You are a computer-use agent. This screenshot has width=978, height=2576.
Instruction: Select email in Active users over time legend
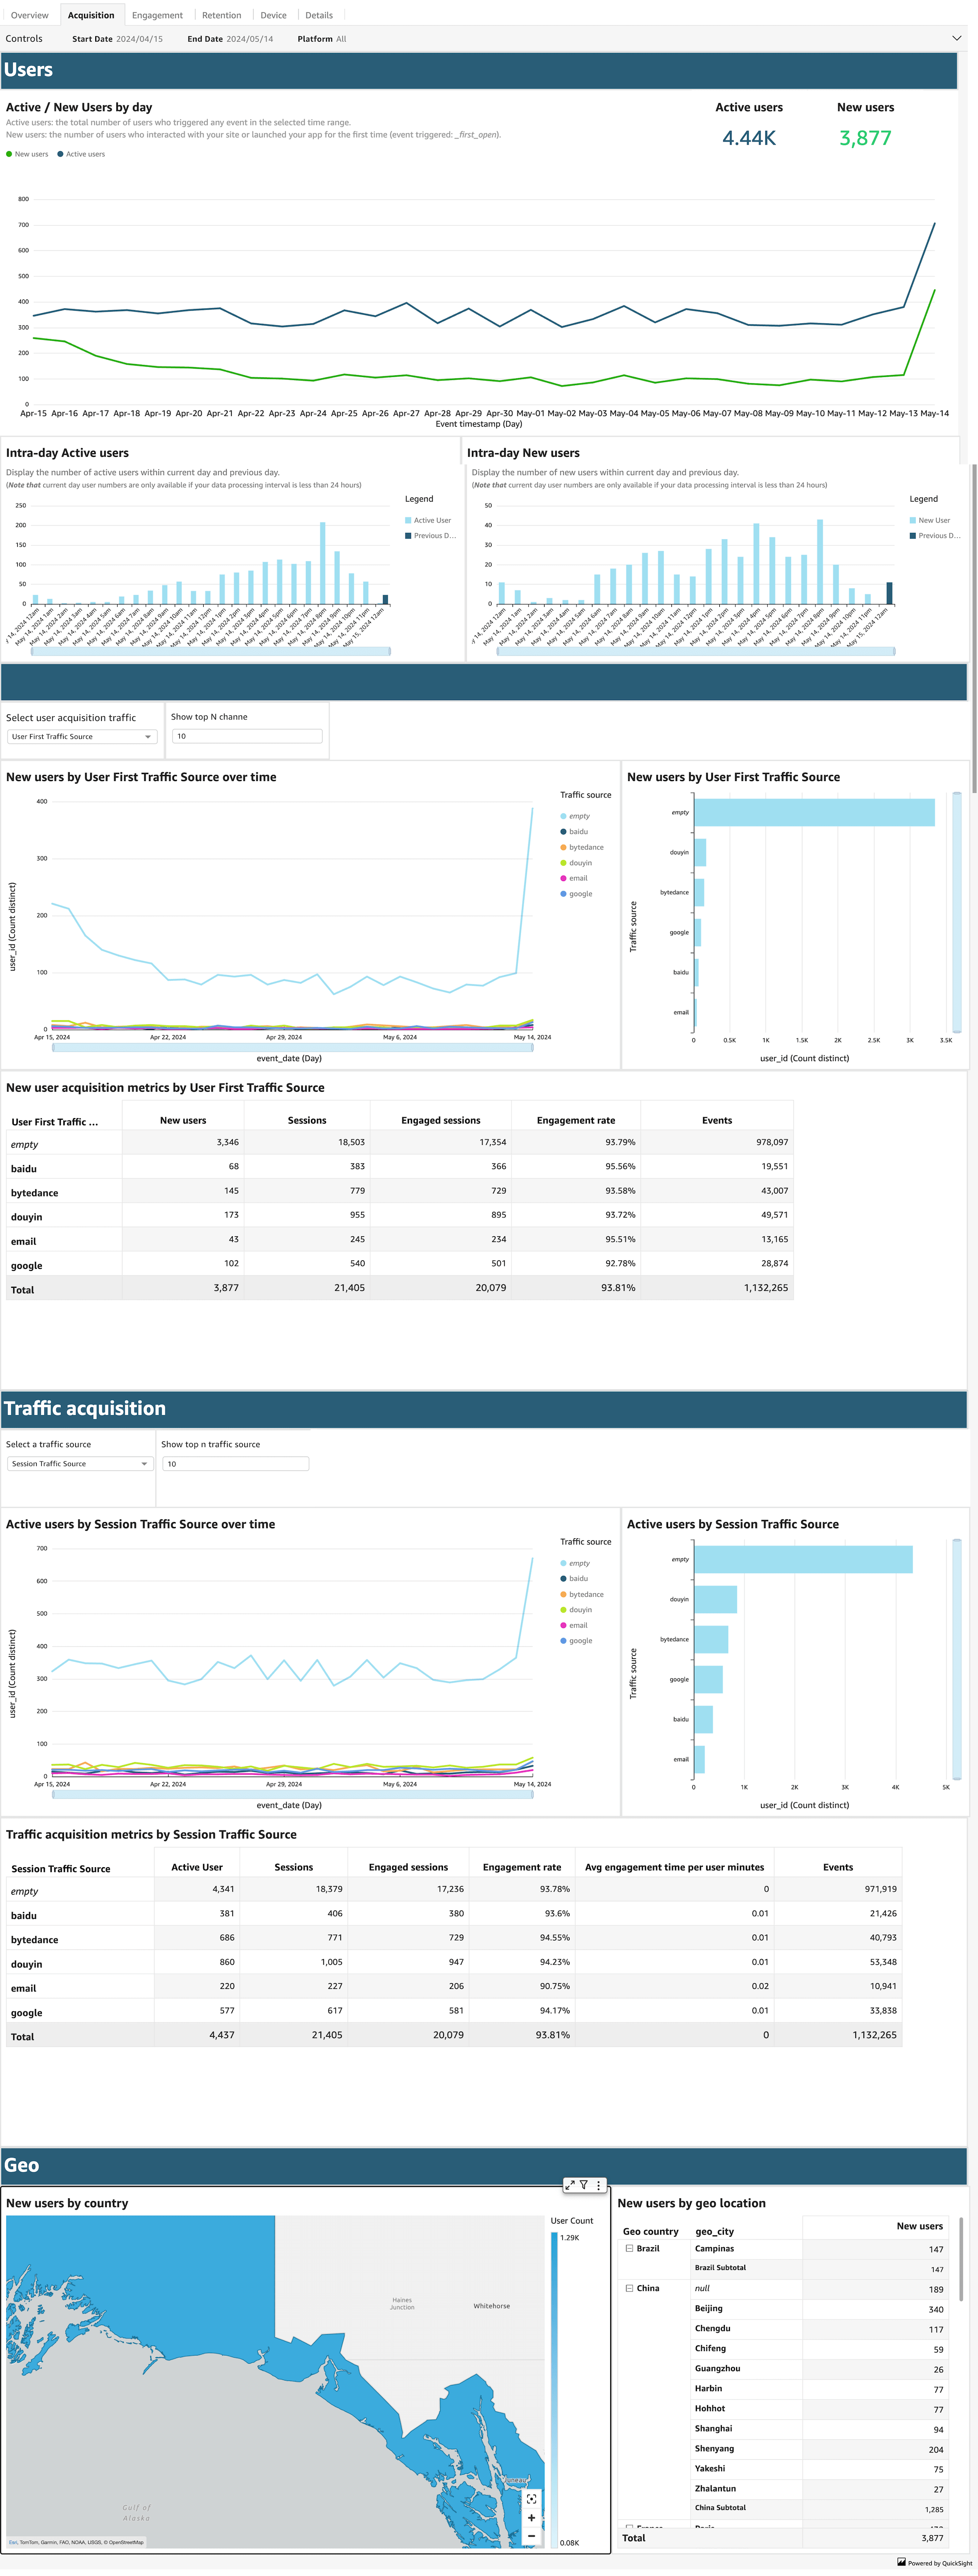point(574,1625)
